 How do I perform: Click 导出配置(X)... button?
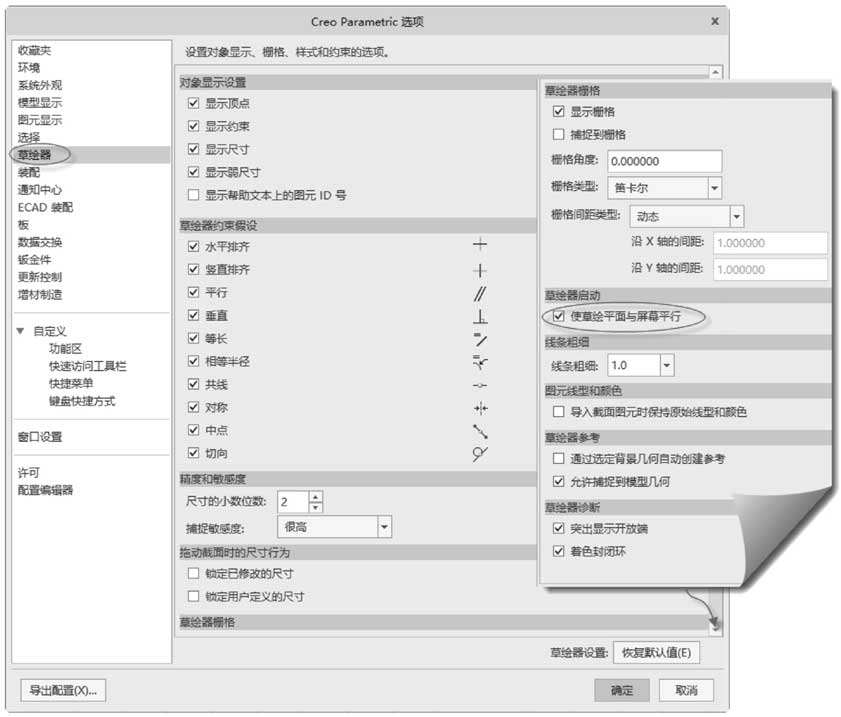click(63, 690)
